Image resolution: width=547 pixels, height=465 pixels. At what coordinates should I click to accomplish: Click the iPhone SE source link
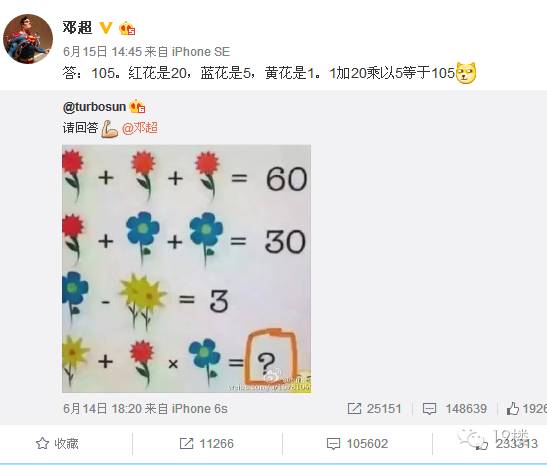[201, 52]
